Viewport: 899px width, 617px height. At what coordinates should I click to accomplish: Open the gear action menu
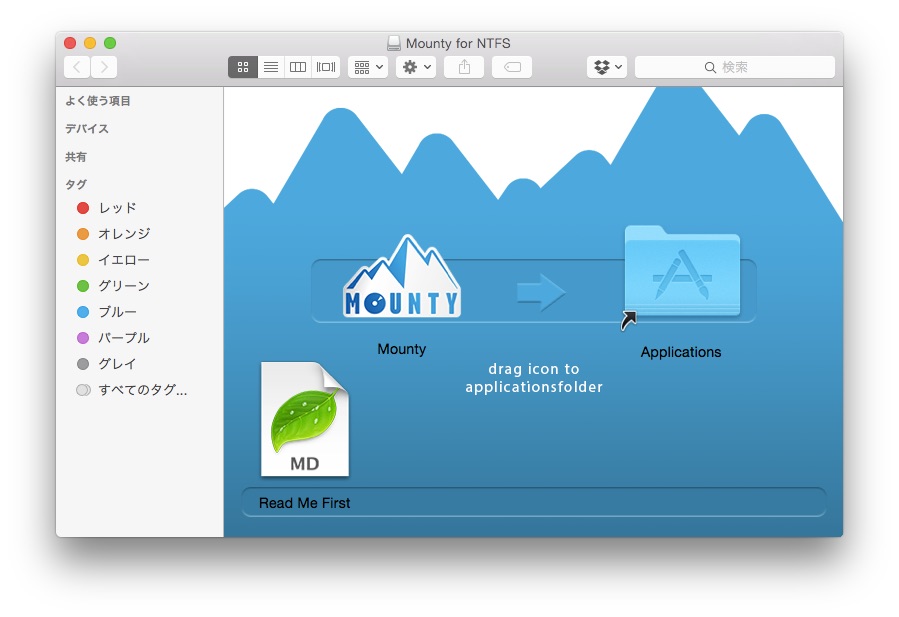[416, 67]
